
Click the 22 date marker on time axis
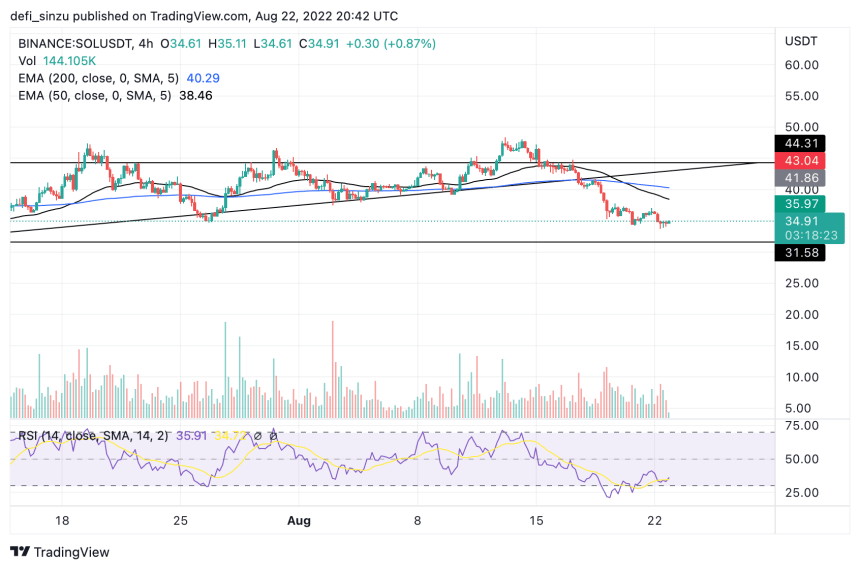[x=654, y=520]
